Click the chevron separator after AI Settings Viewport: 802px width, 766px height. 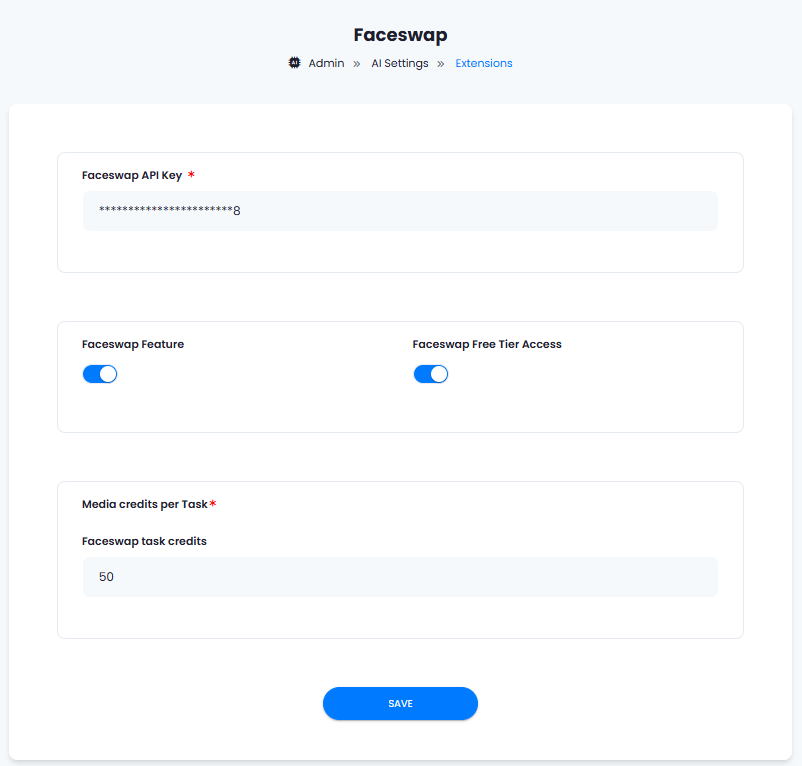point(440,64)
